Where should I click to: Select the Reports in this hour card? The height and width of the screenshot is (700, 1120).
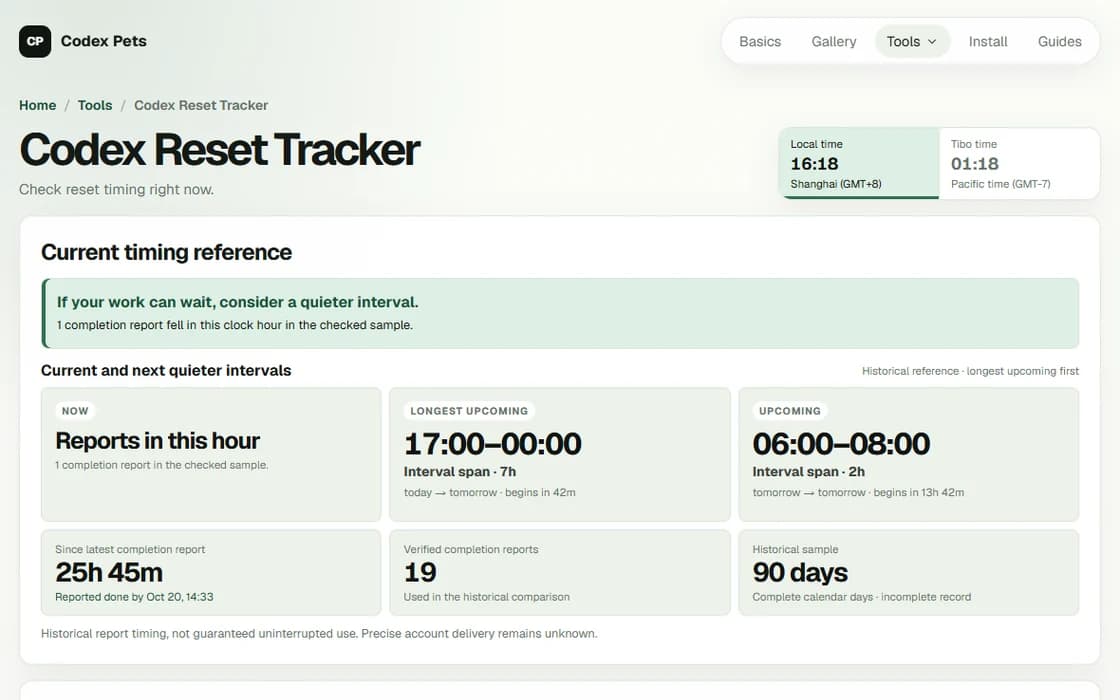coord(211,454)
